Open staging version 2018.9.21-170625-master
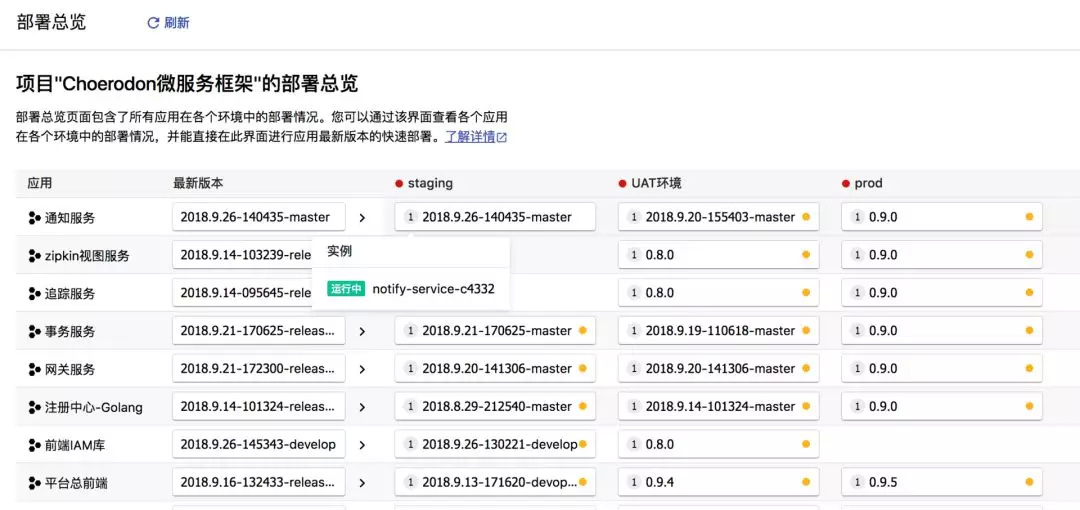 [x=495, y=330]
